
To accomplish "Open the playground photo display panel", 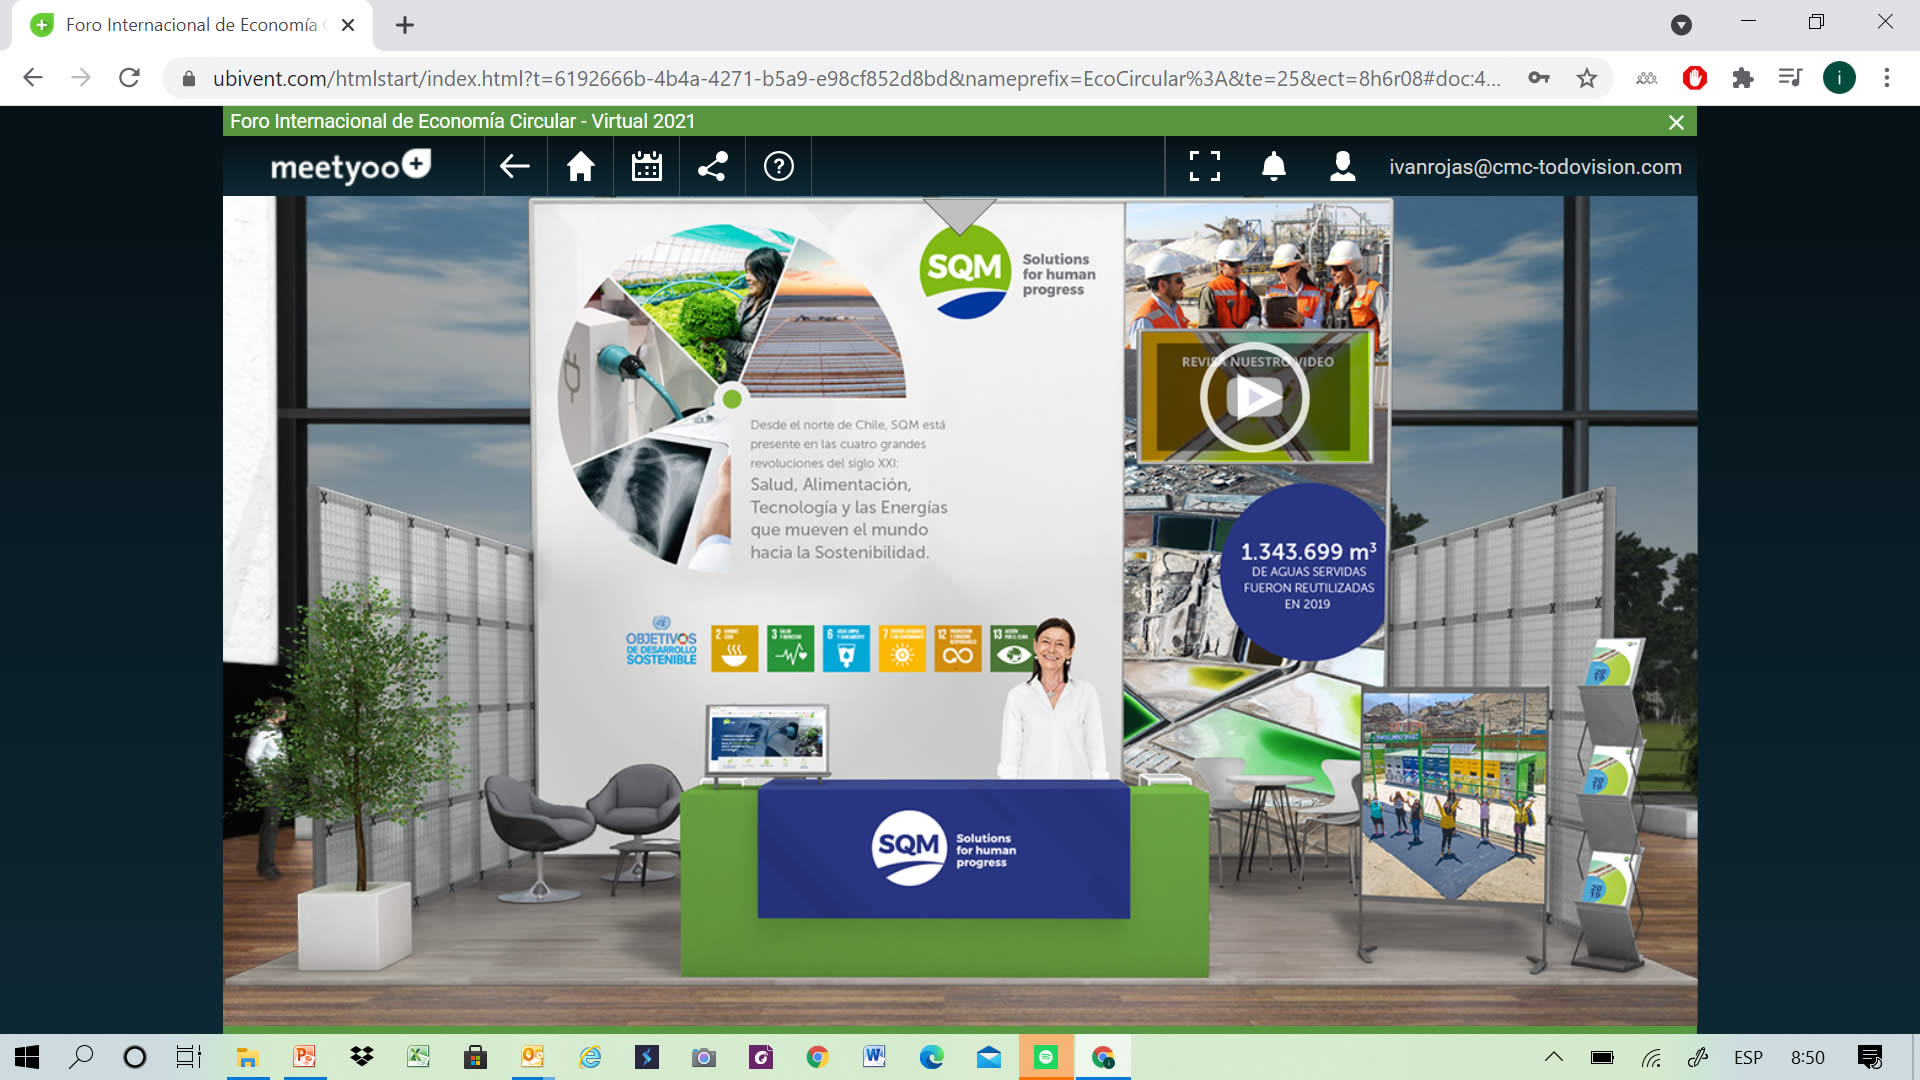I will click(1455, 793).
